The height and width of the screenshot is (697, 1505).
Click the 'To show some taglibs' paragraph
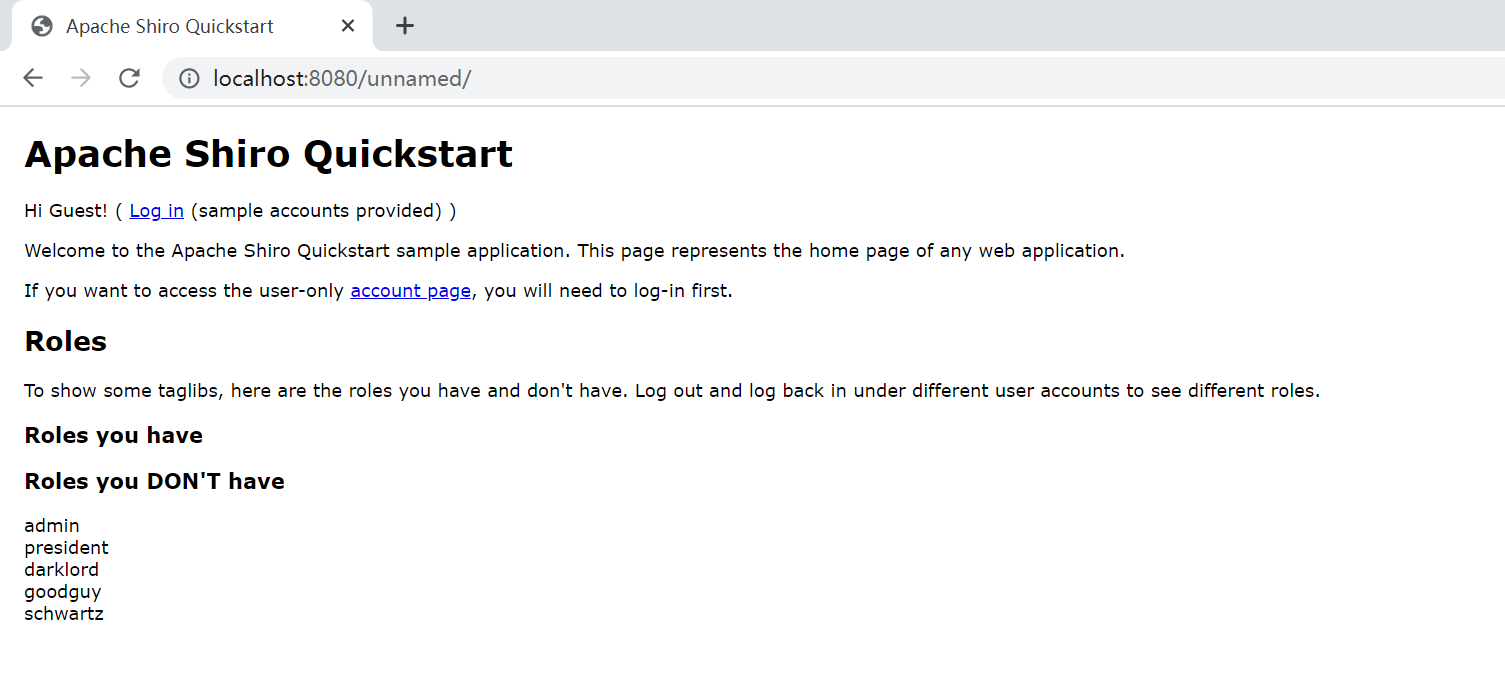(672, 391)
